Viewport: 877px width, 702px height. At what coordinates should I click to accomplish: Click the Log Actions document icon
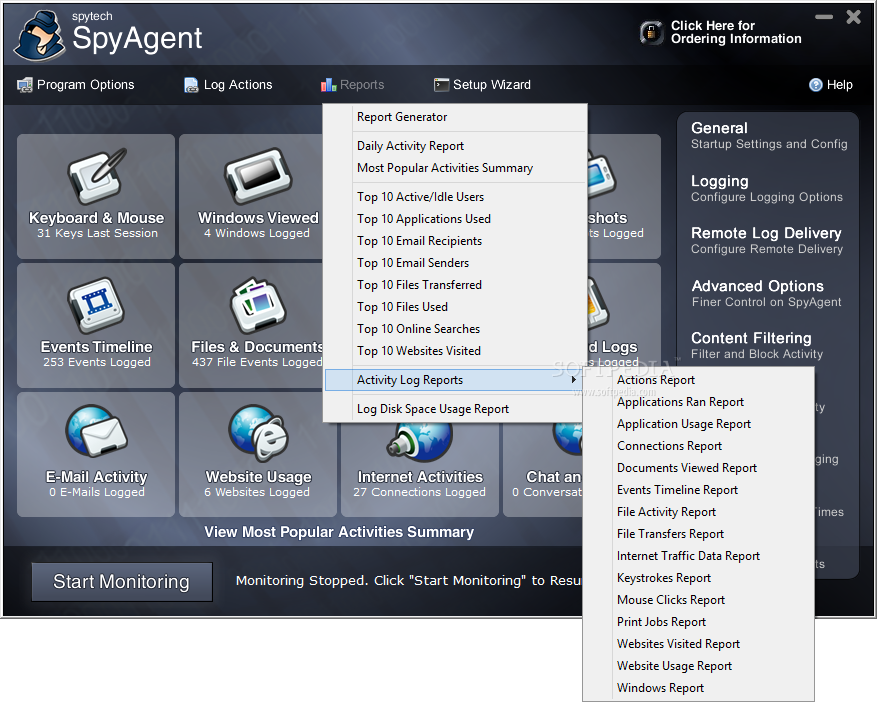coord(191,85)
